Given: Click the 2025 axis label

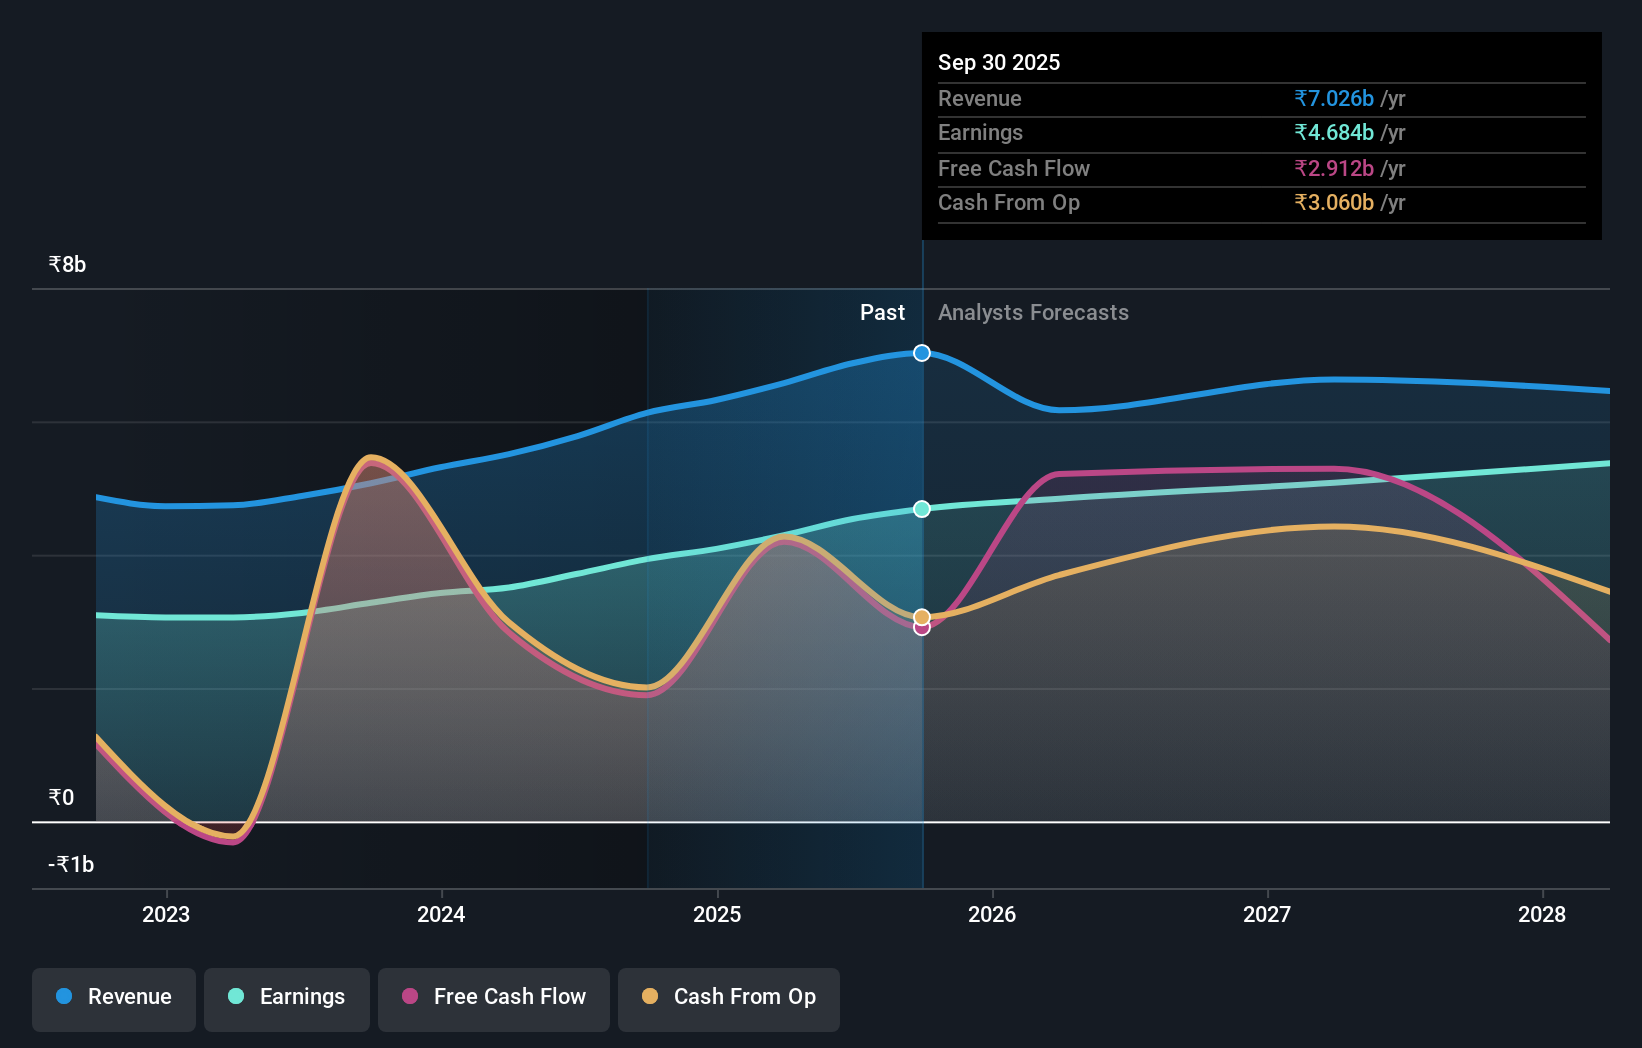Looking at the screenshot, I should point(716,914).
